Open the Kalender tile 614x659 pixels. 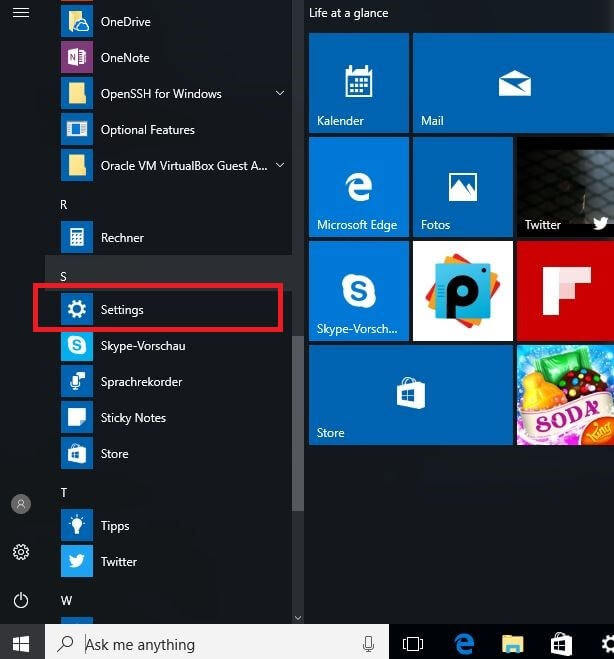[x=359, y=83]
